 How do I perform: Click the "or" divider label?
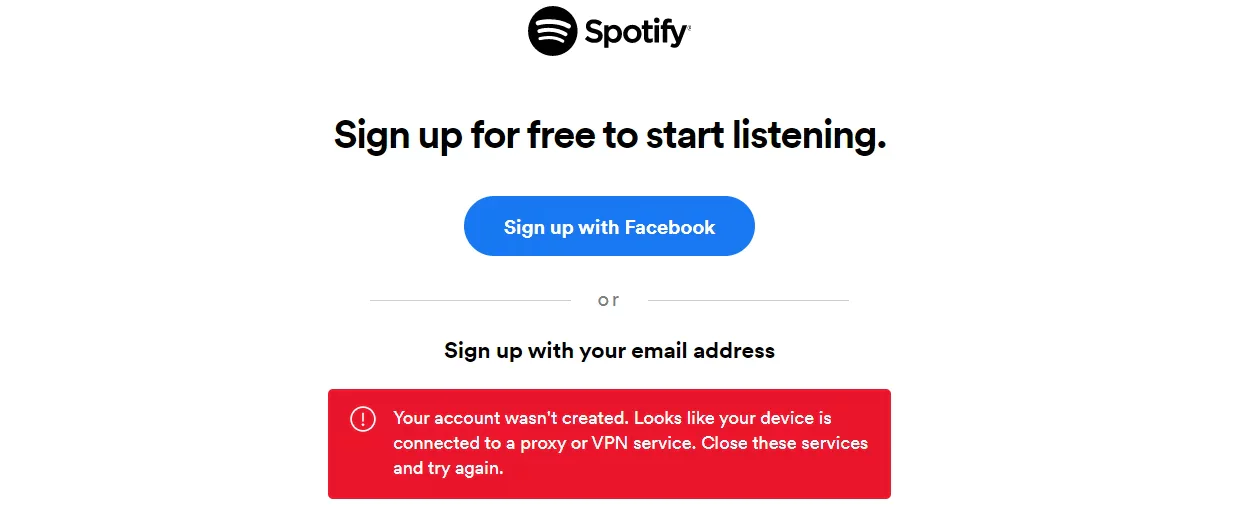coord(609,300)
